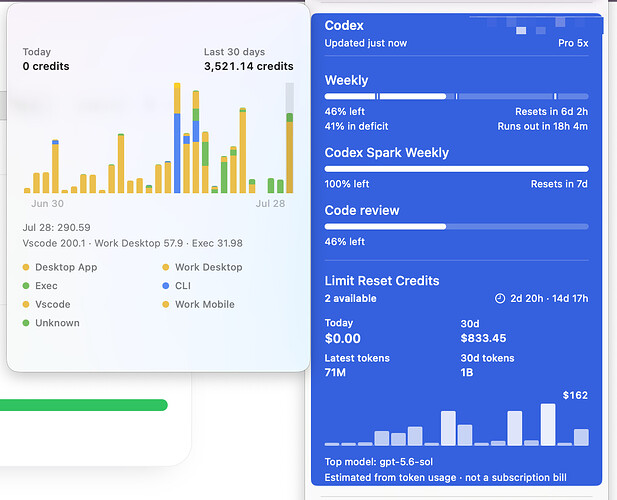Click the green Exec legend dot
This screenshot has width=617, height=500.
[26, 286]
